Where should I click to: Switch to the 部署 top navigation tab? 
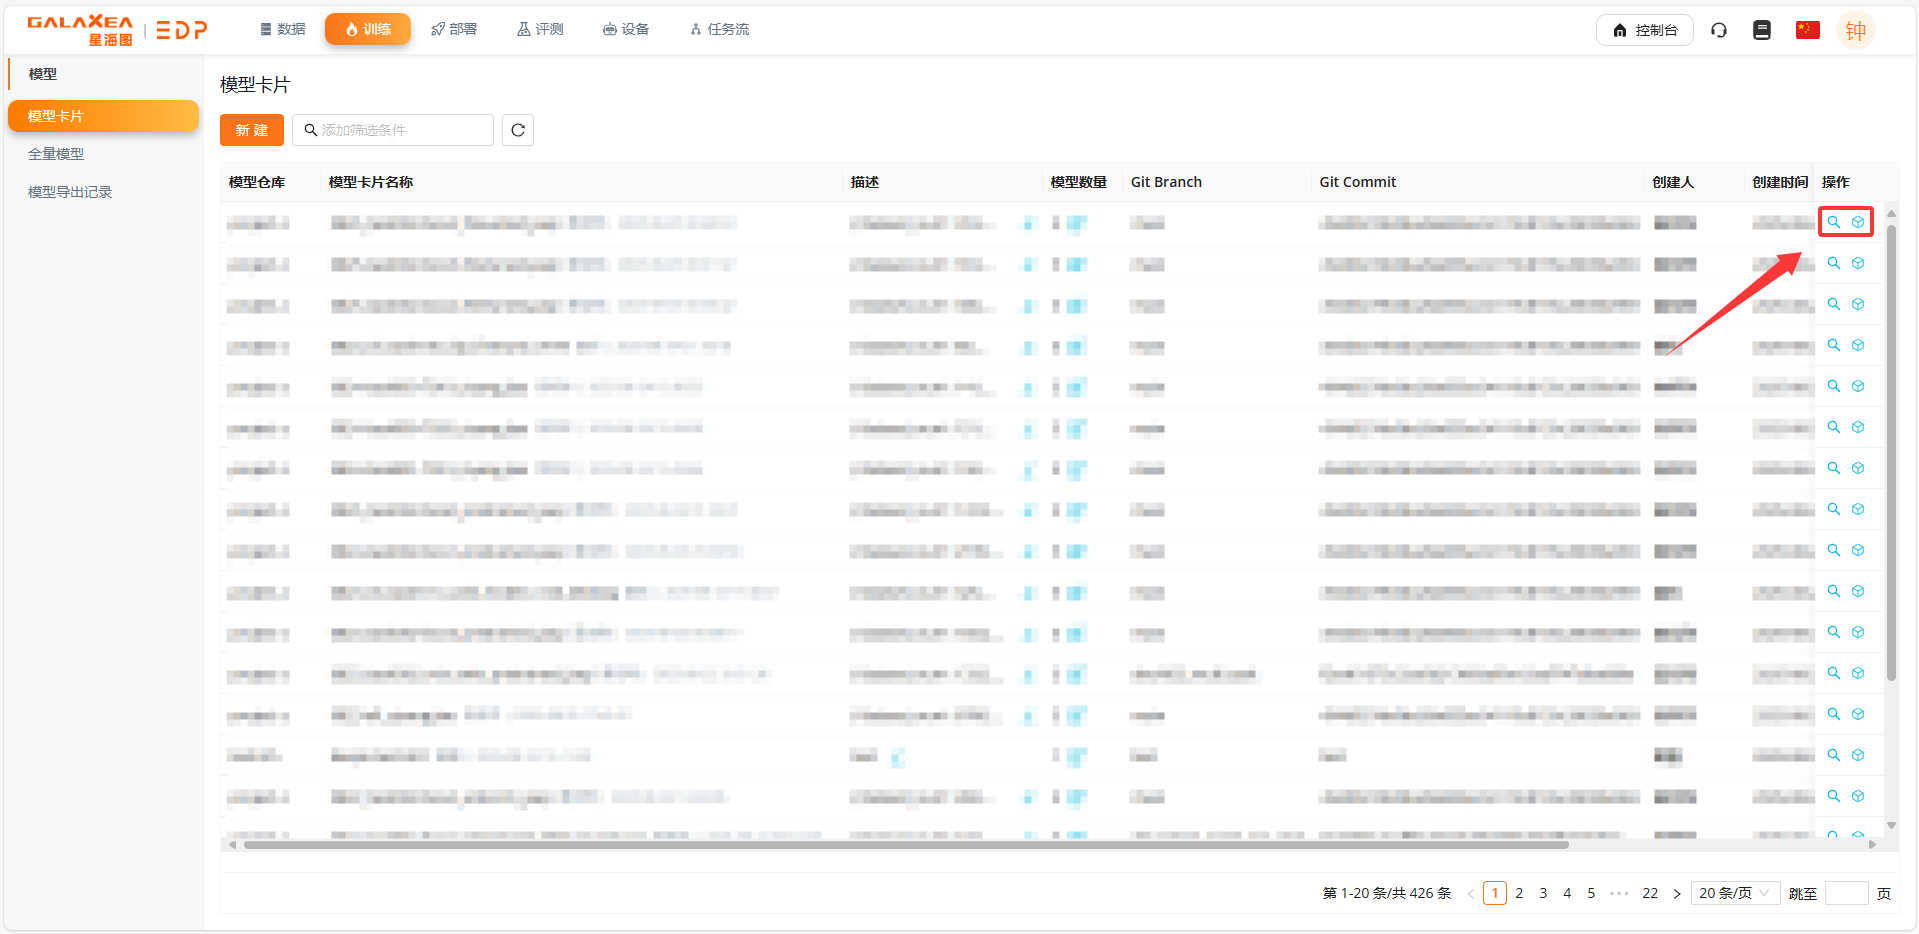(454, 29)
